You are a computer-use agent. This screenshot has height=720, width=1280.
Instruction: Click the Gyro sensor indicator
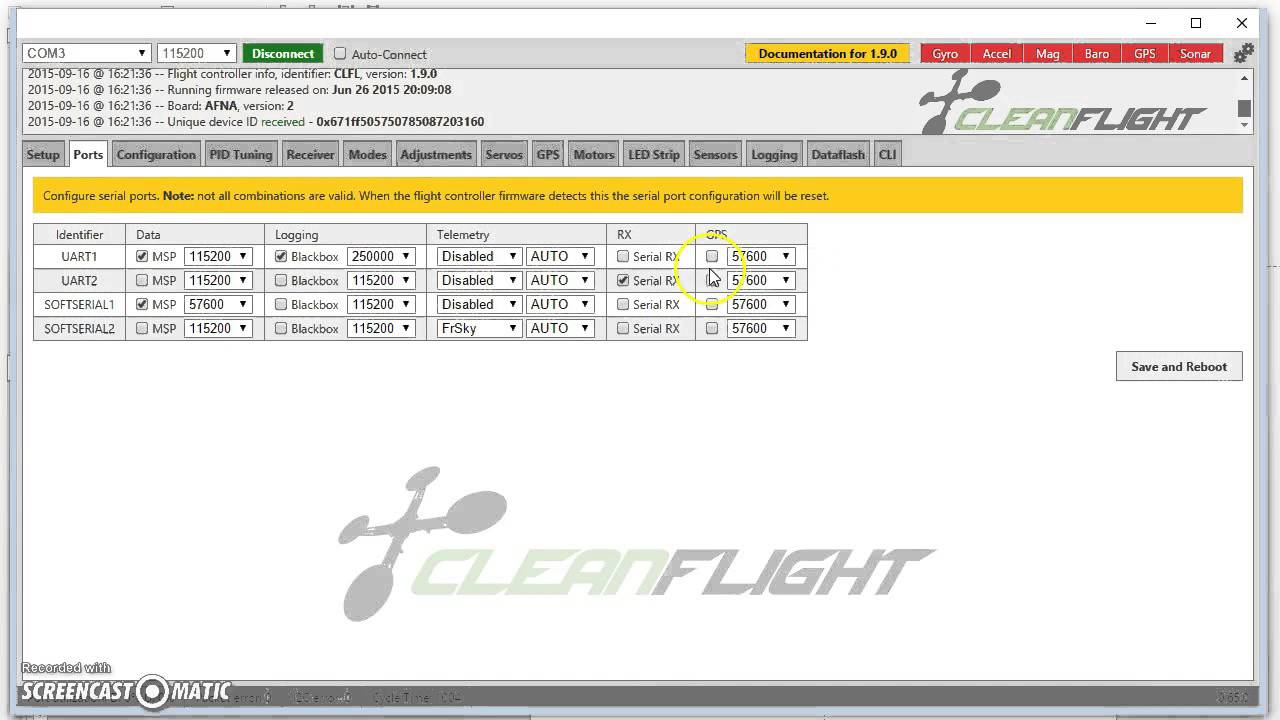(x=945, y=54)
